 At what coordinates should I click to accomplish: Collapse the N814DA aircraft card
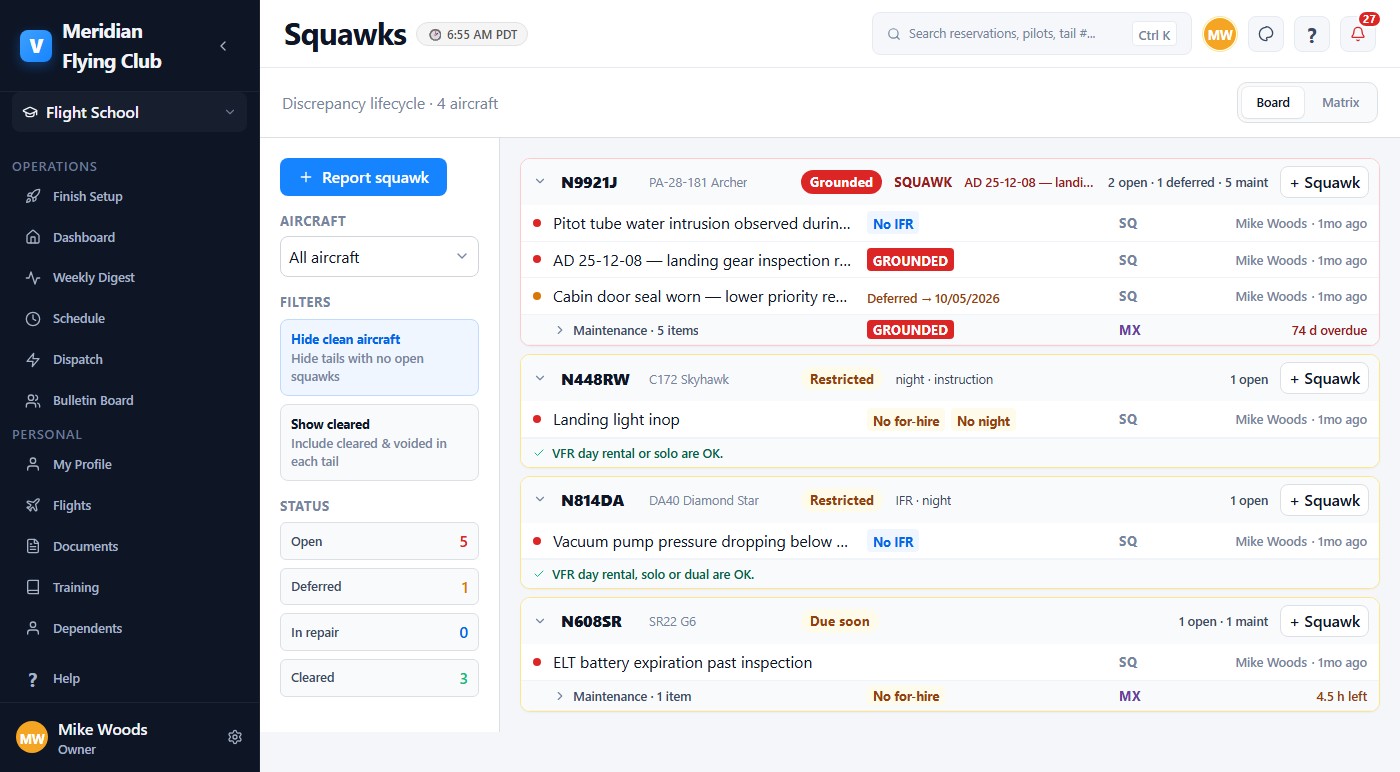pos(540,501)
